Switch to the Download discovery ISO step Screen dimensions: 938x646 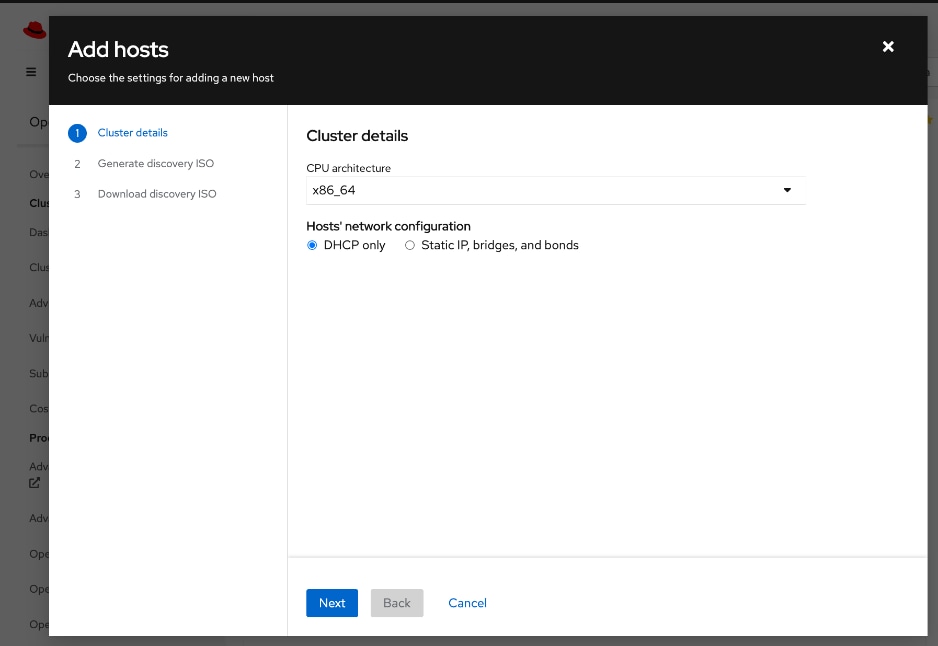tap(157, 193)
